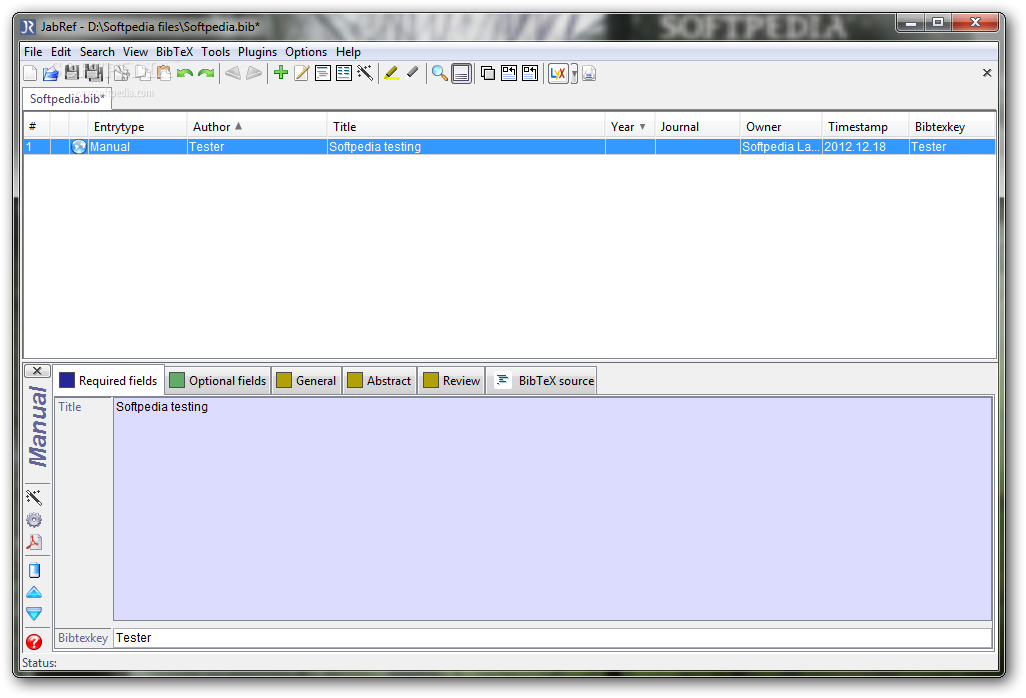Image resolution: width=1026 pixels, height=698 pixels.
Task: Click the yellow Mark entries highlighter
Action: pyautogui.click(x=391, y=73)
